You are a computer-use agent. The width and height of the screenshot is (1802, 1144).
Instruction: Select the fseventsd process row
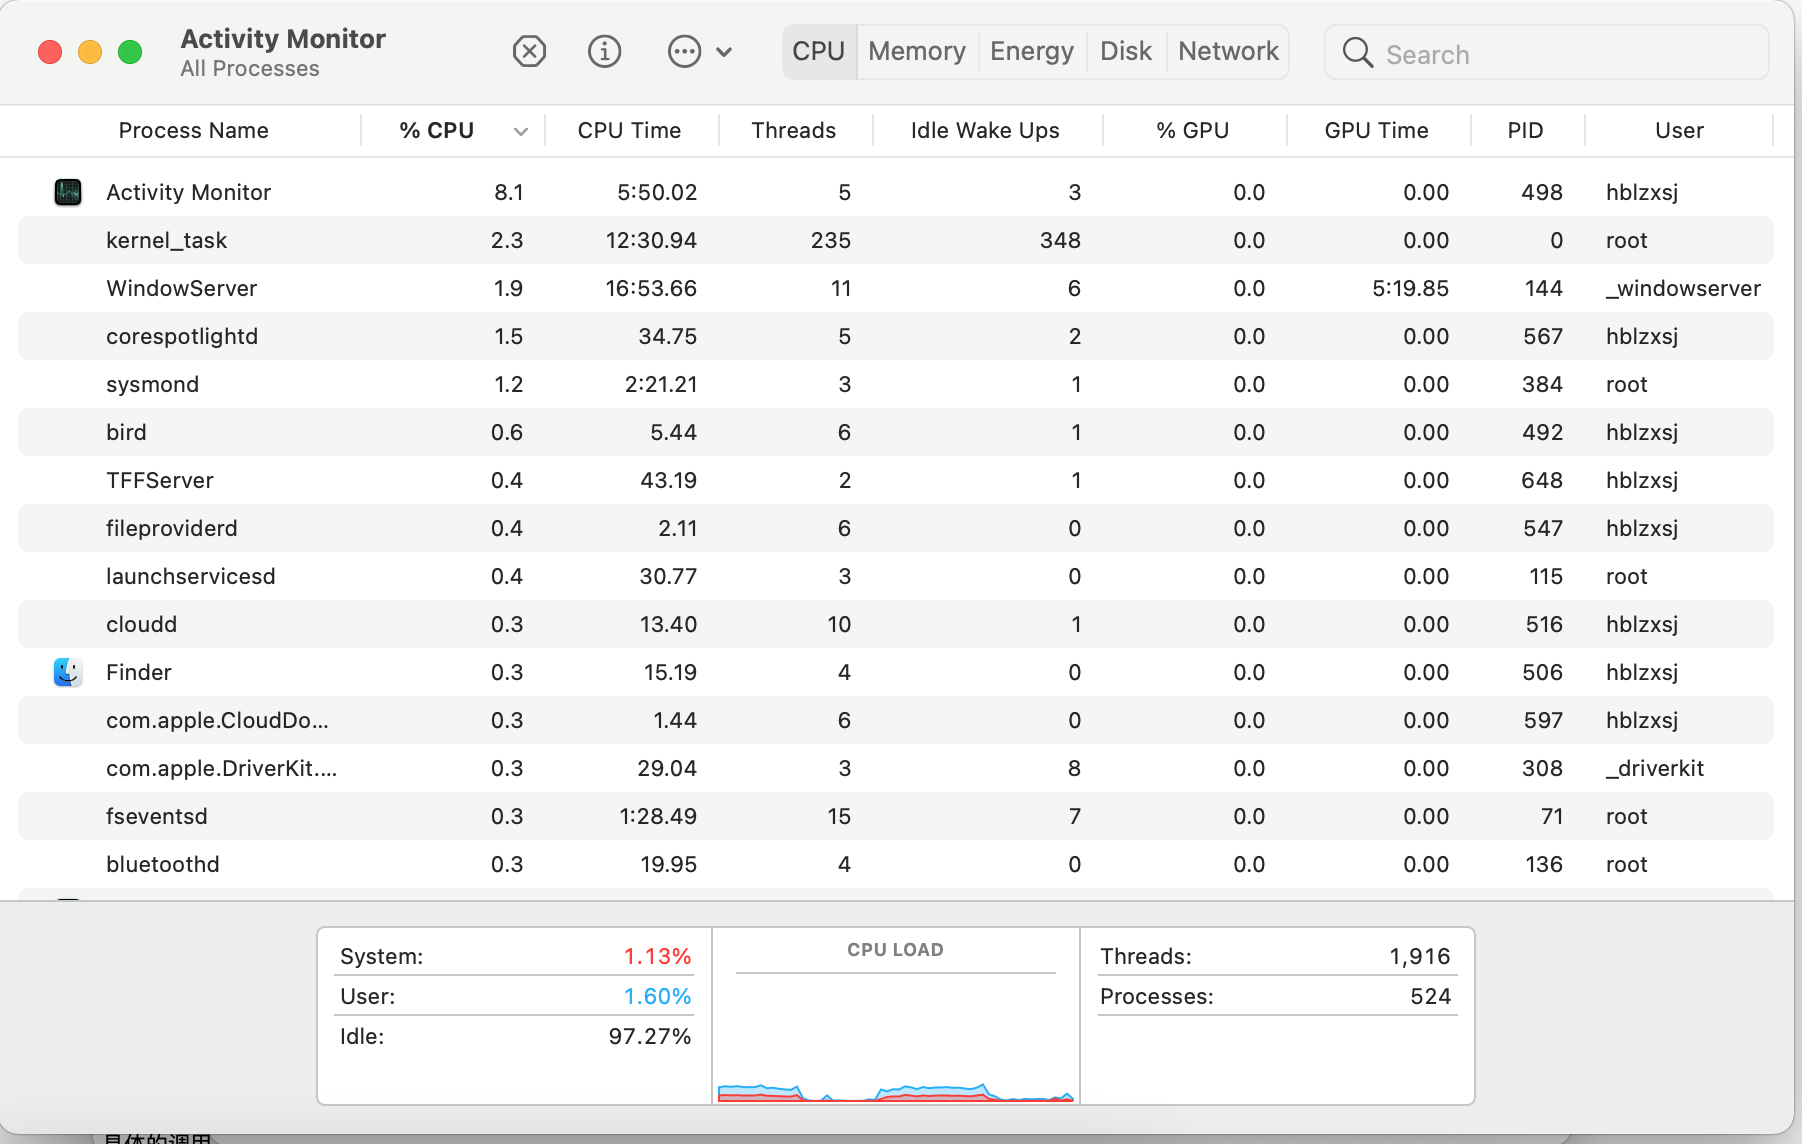point(896,816)
